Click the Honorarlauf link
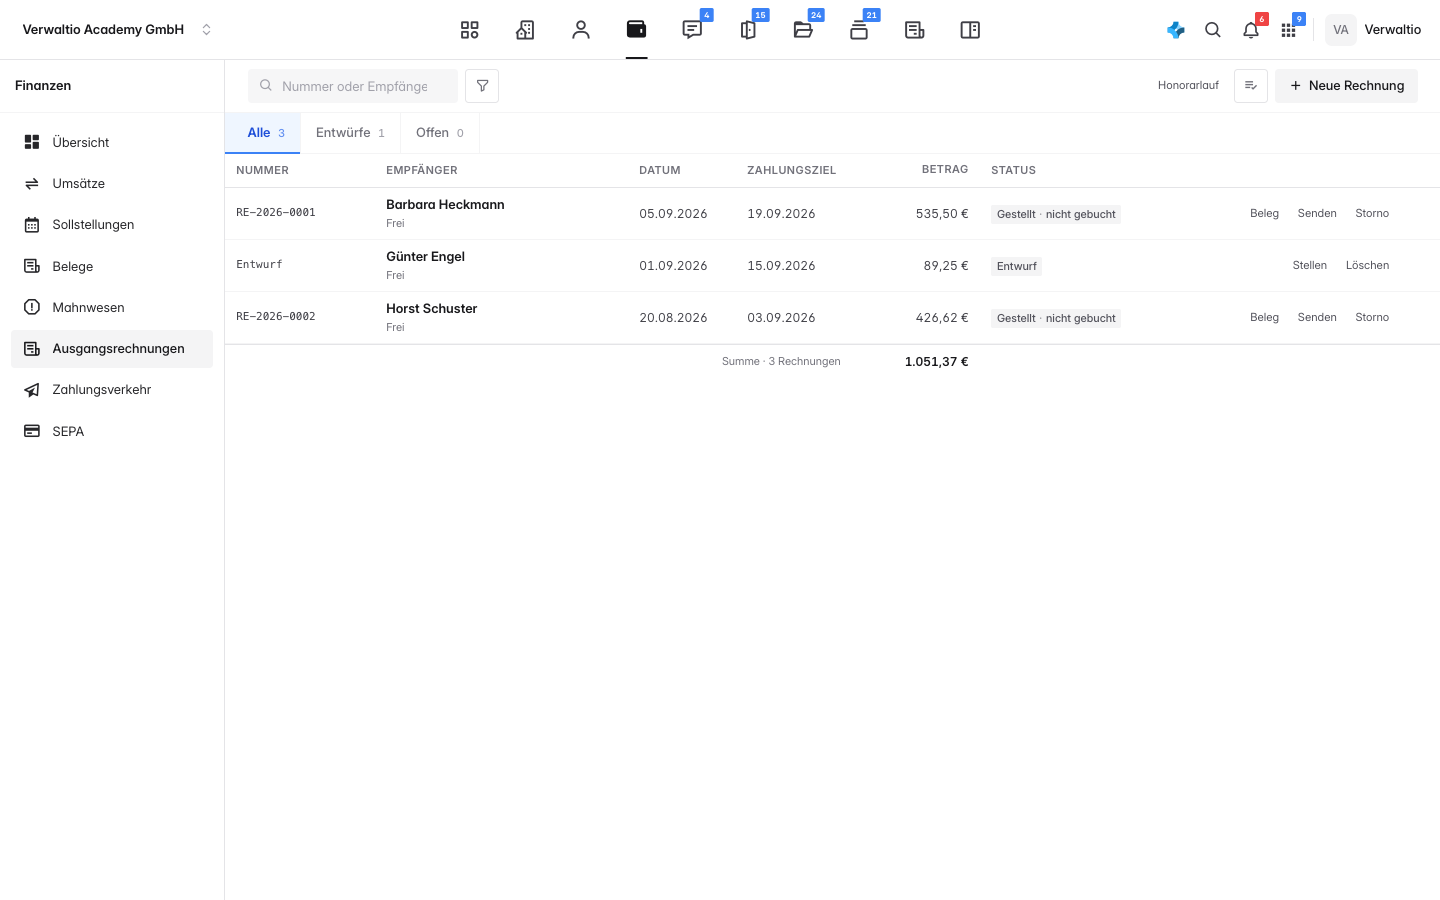 coord(1188,86)
